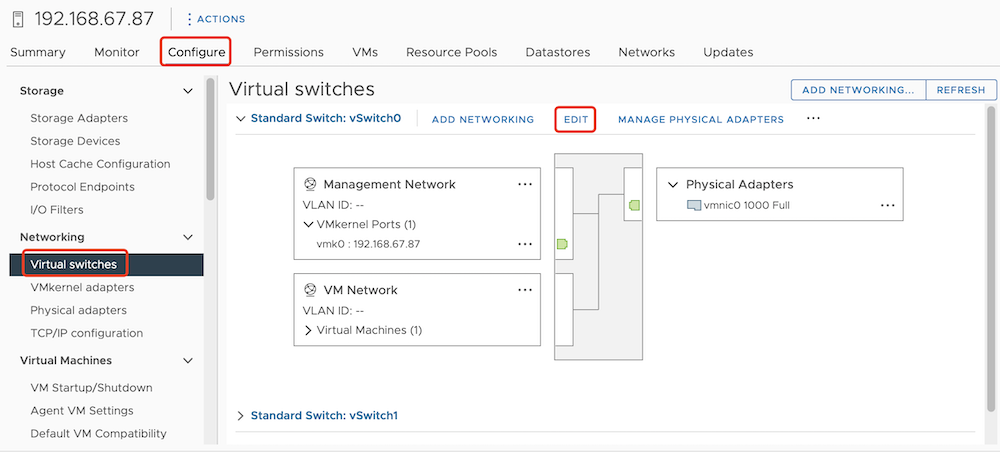The height and width of the screenshot is (452, 1000).
Task: Collapse the Standard Switch vSwitch0 section
Action: (x=240, y=118)
